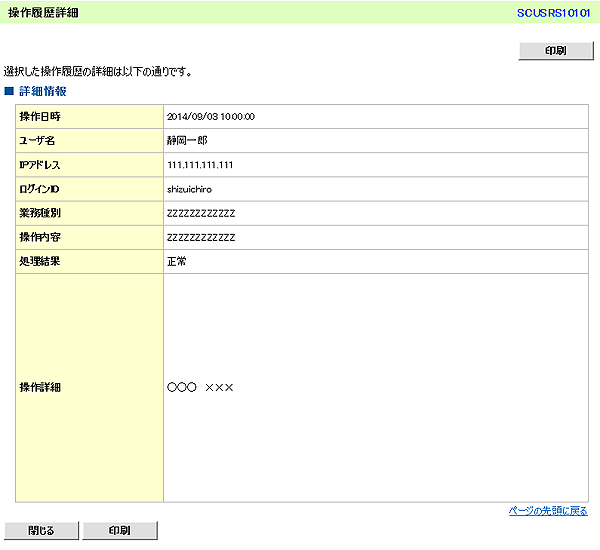Viewport: 600px width, 550px height.
Task: Click the 操作日時 row label
Action: [40, 116]
